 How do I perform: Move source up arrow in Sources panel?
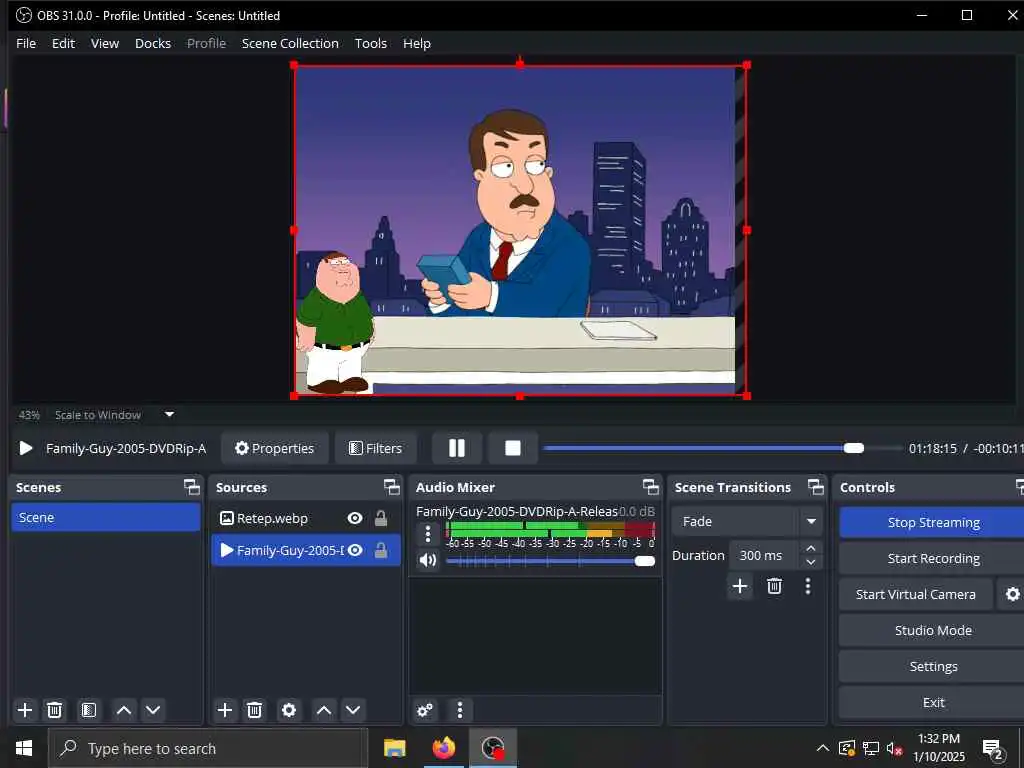(x=323, y=710)
